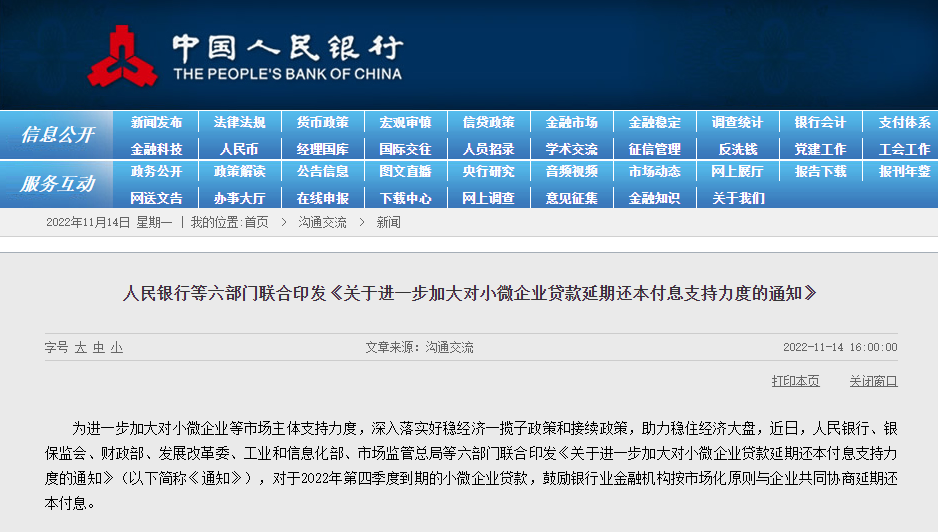Click the timestamp 2022-11-14 16:00:00

click(840, 348)
